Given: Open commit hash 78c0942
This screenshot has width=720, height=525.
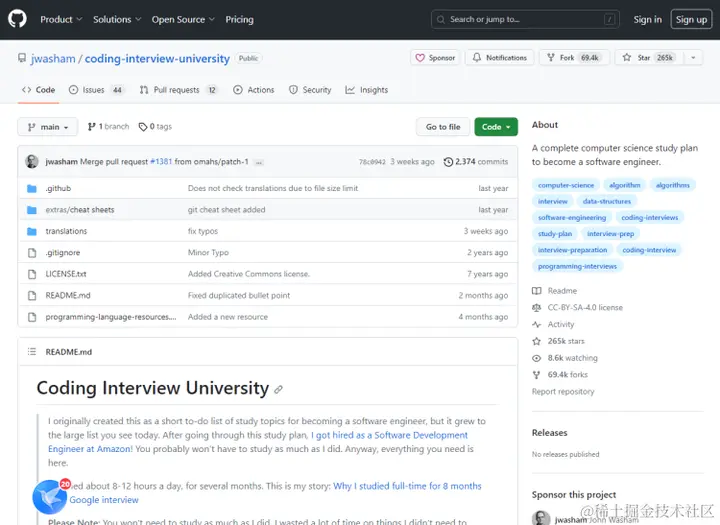Looking at the screenshot, I should [x=372, y=162].
